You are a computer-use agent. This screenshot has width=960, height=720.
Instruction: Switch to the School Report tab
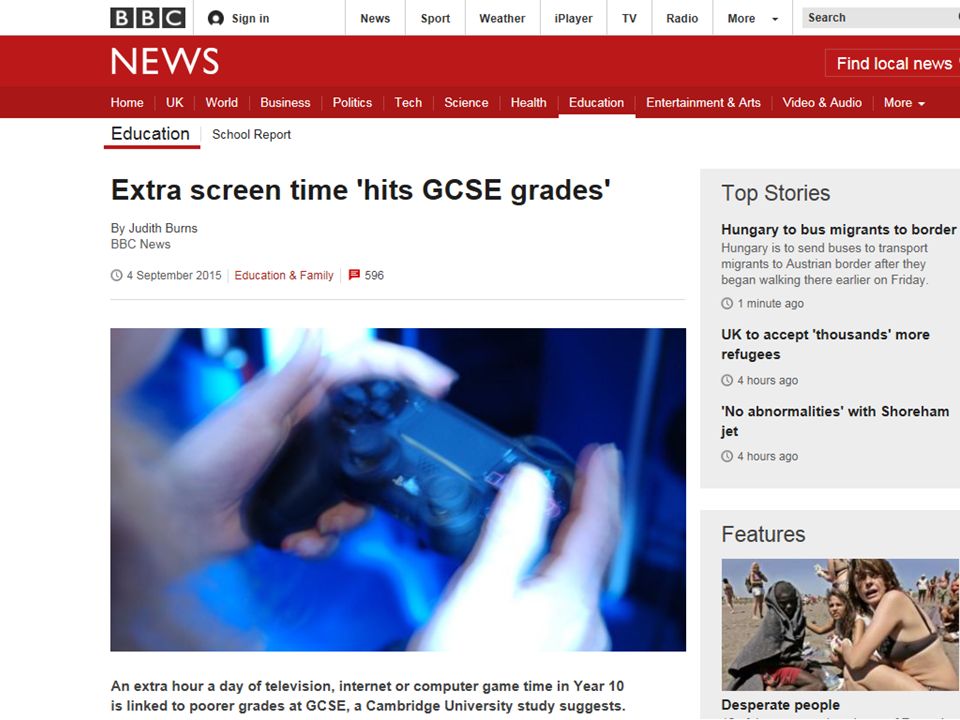251,135
